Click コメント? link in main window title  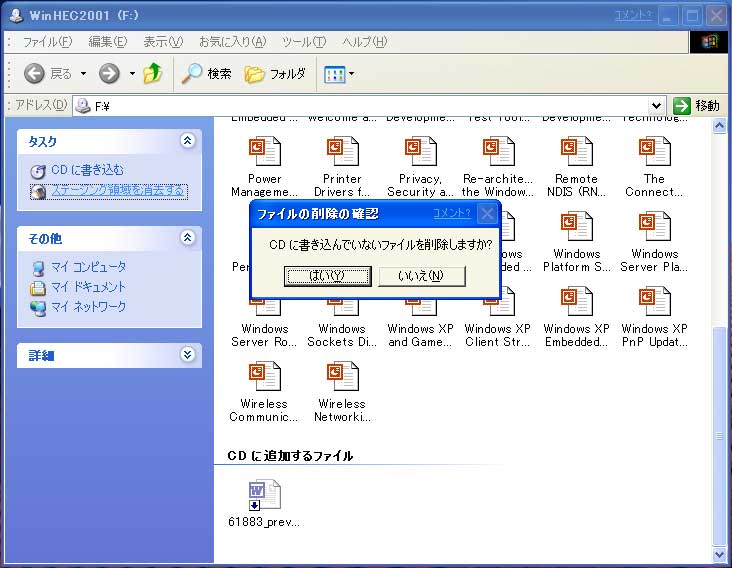point(633,16)
